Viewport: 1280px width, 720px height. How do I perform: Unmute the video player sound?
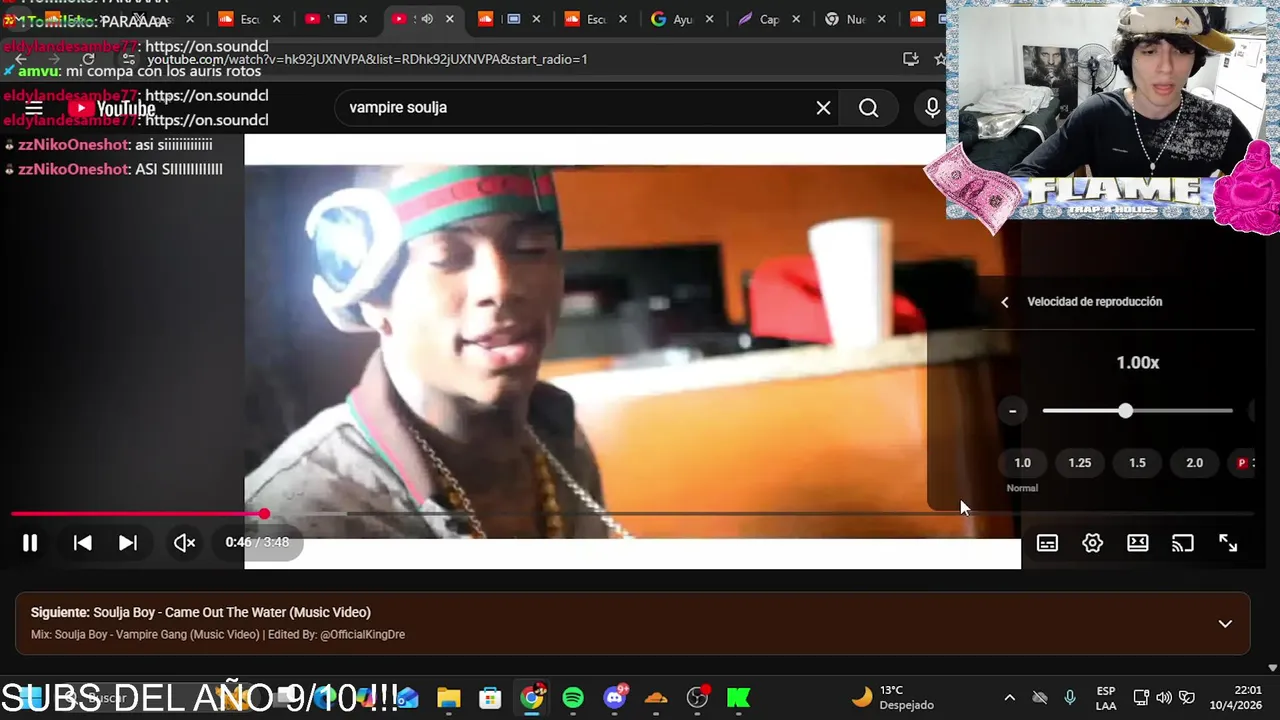point(184,543)
